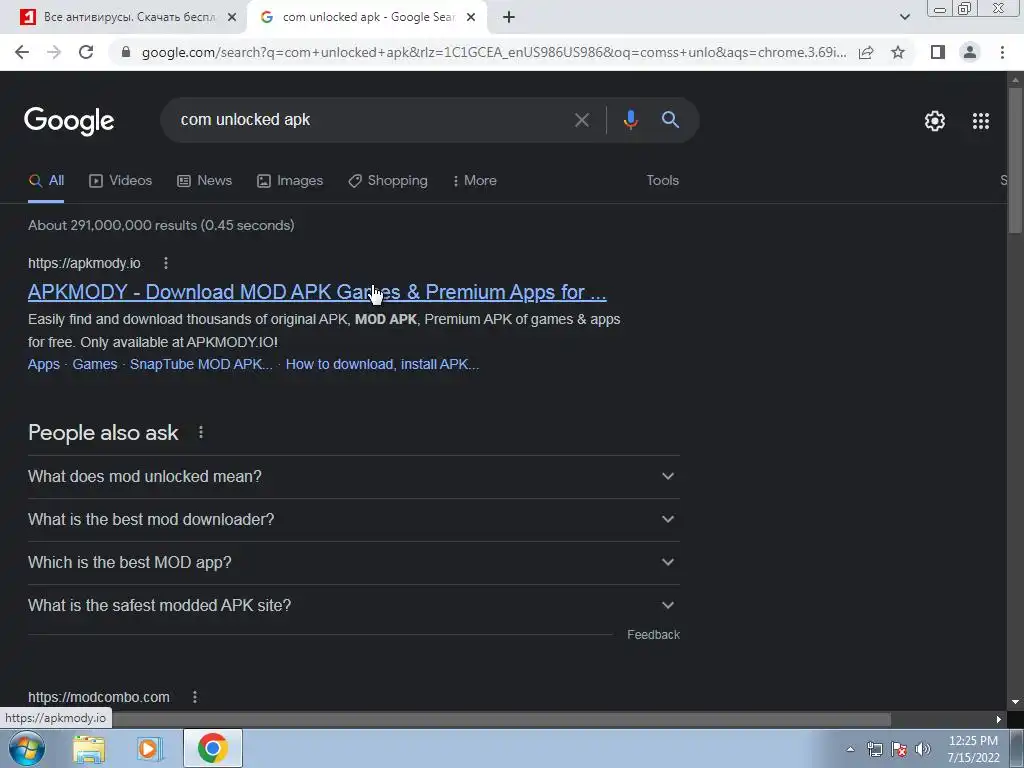Open the volume speaker tray icon
Viewport: 1024px width, 768px height.
tap(923, 749)
